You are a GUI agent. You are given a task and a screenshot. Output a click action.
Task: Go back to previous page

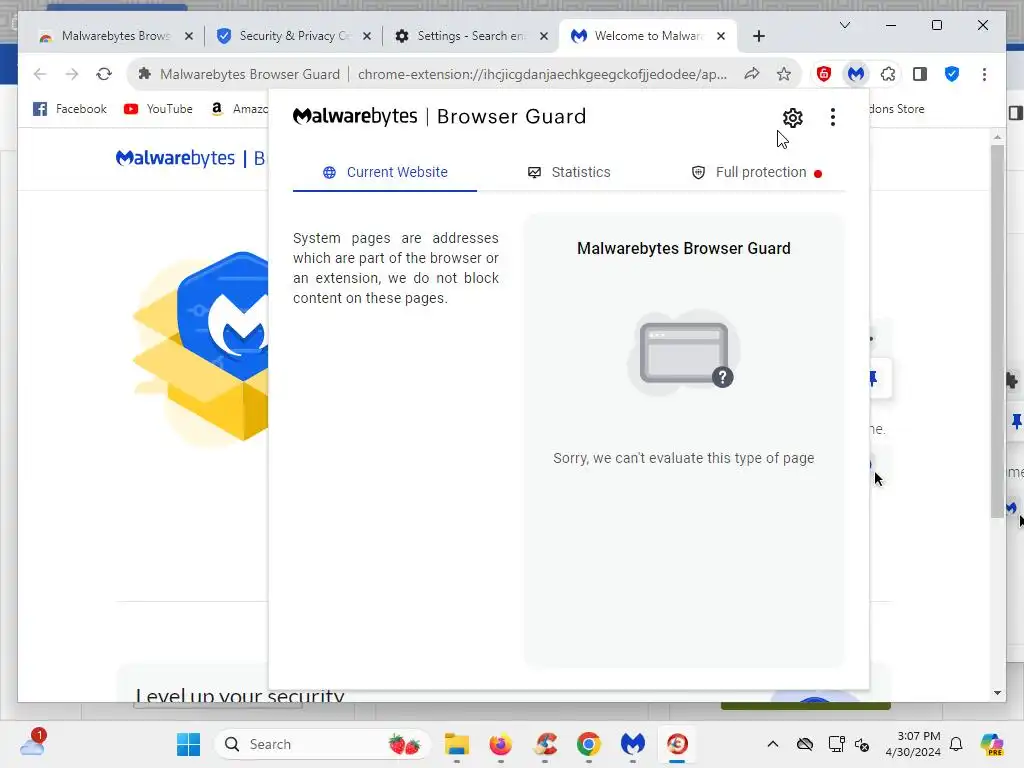coord(40,74)
